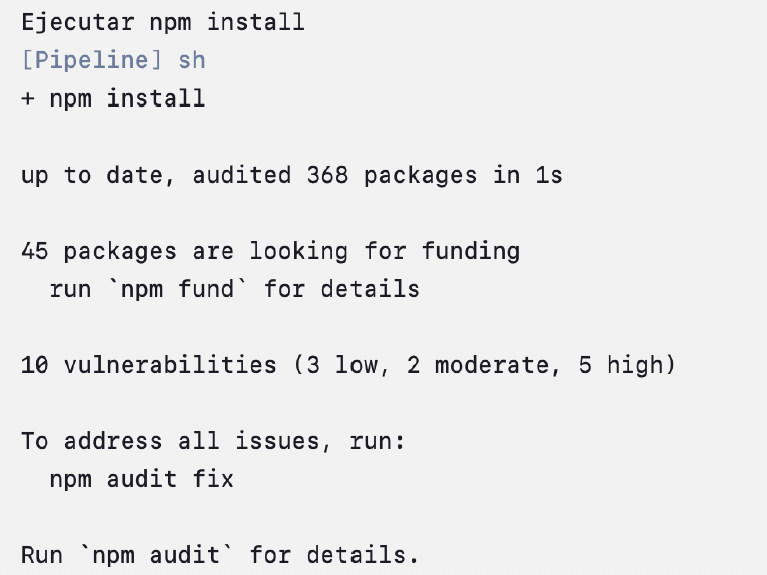Screen dimensions: 767x575
Task: Click the word 'Pipeline' in brackets
Action: click(91, 61)
